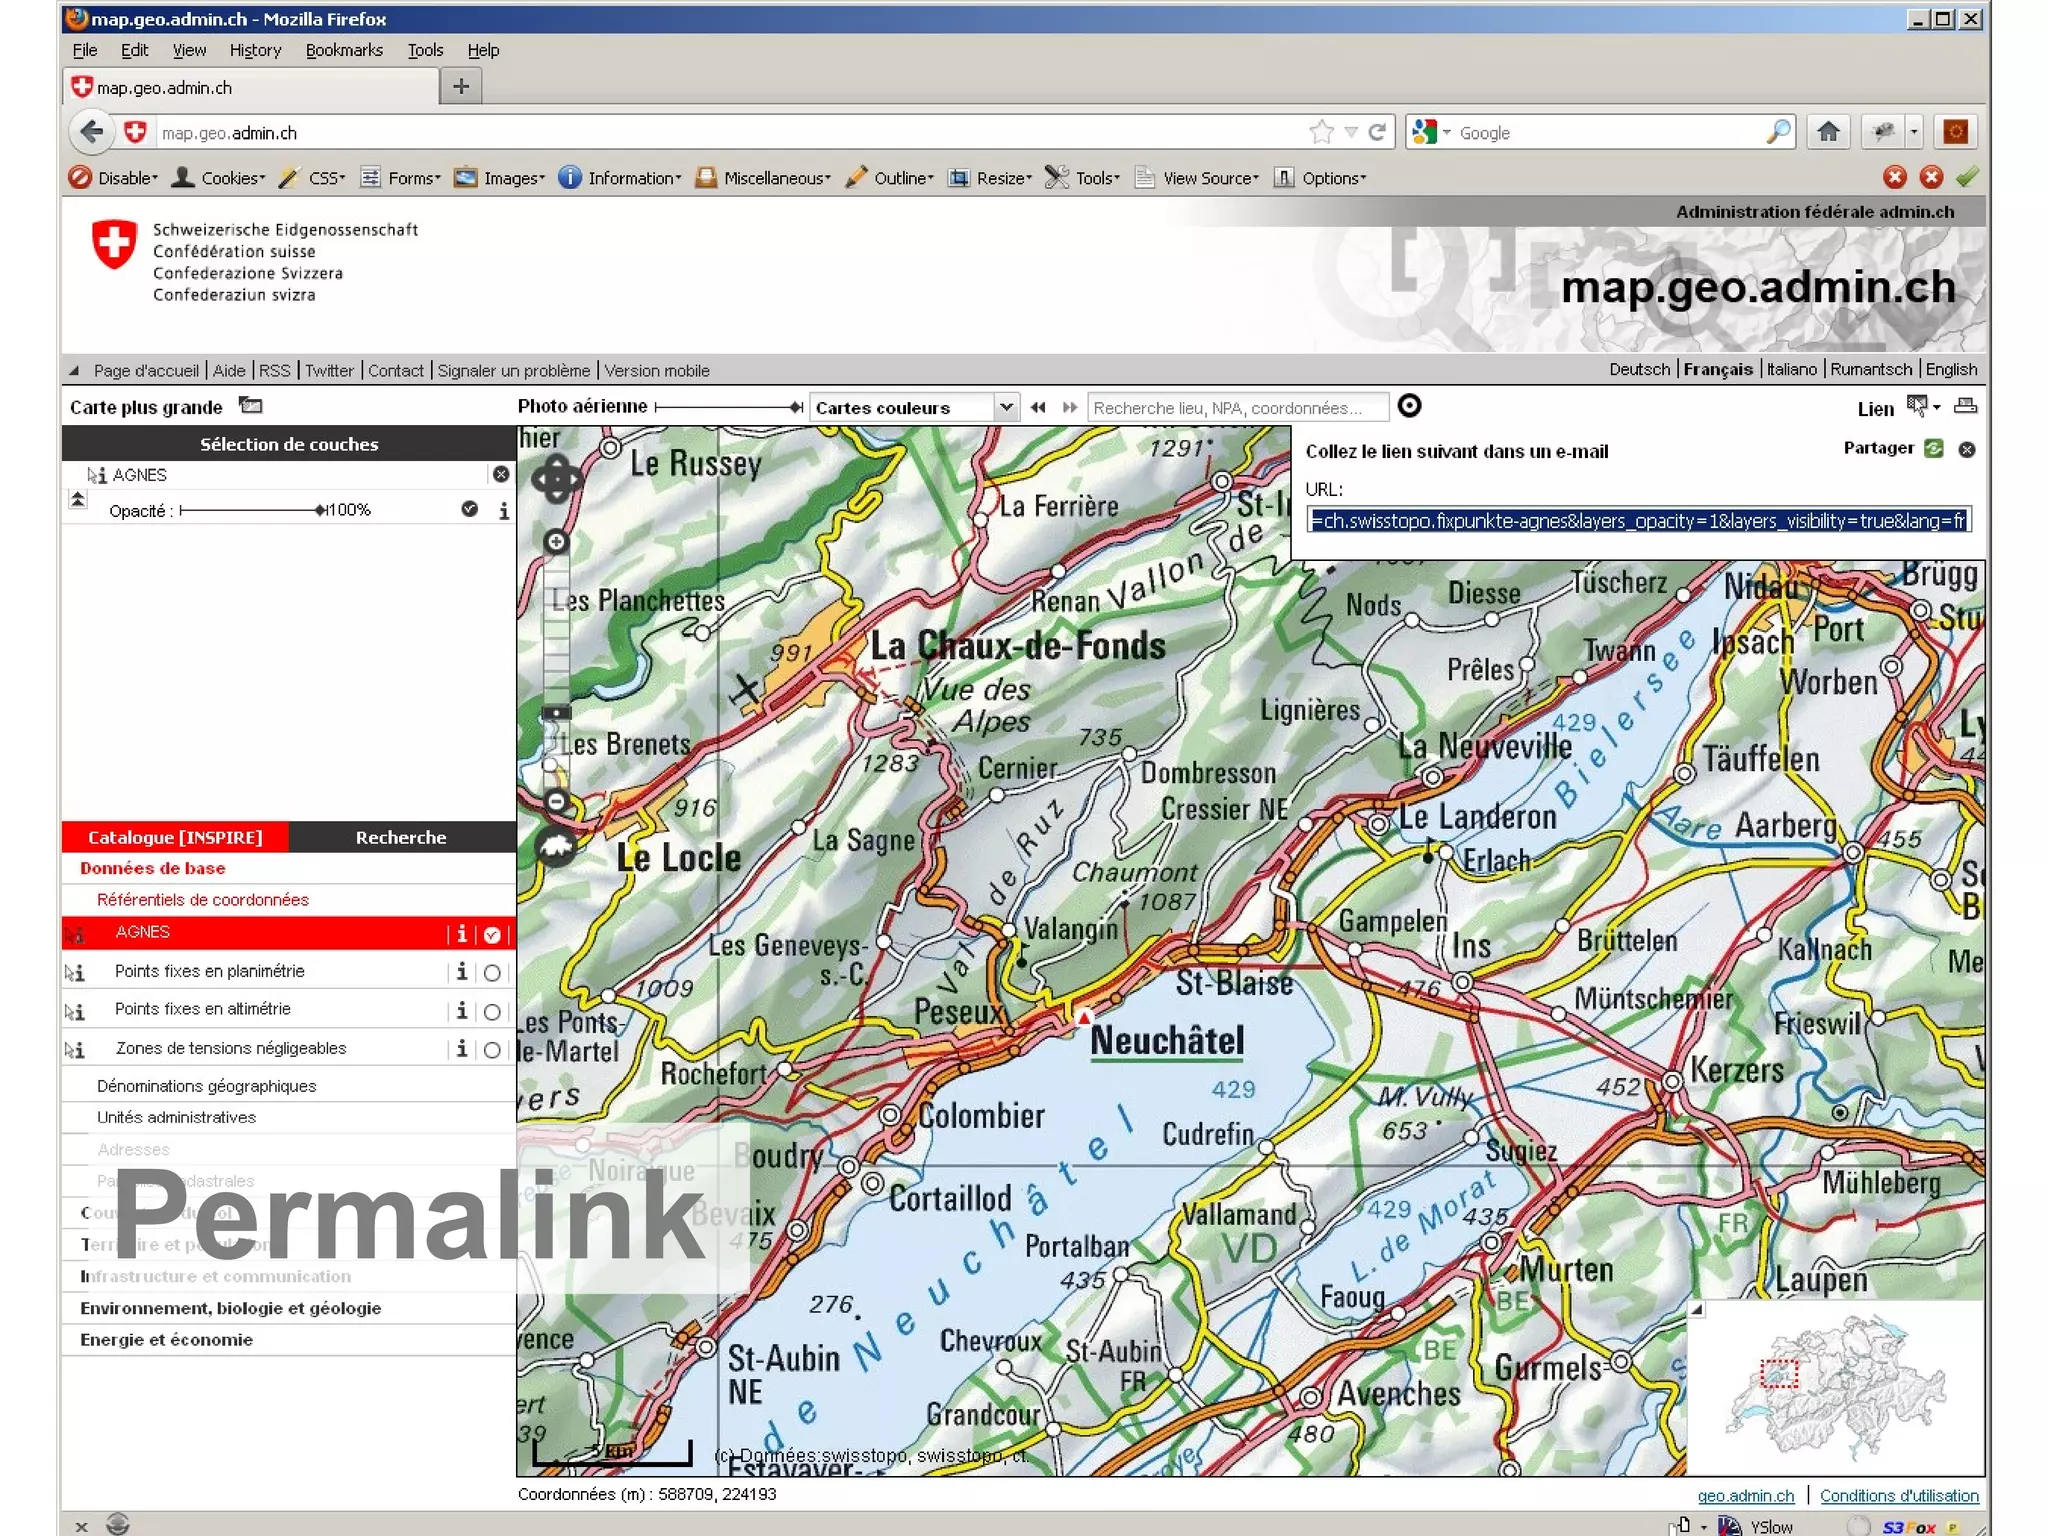Viewport: 2048px width, 1536px height.
Task: Click the browser Back arrow button
Action: (x=92, y=132)
